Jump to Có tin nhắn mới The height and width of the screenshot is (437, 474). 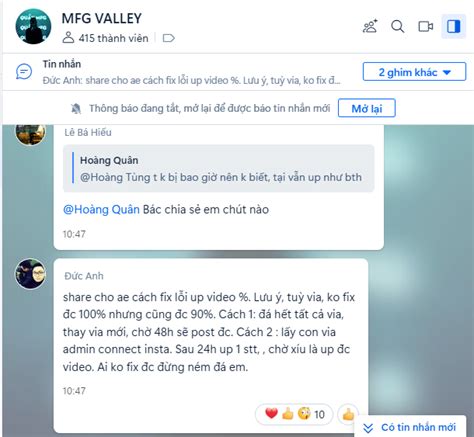click(x=410, y=427)
